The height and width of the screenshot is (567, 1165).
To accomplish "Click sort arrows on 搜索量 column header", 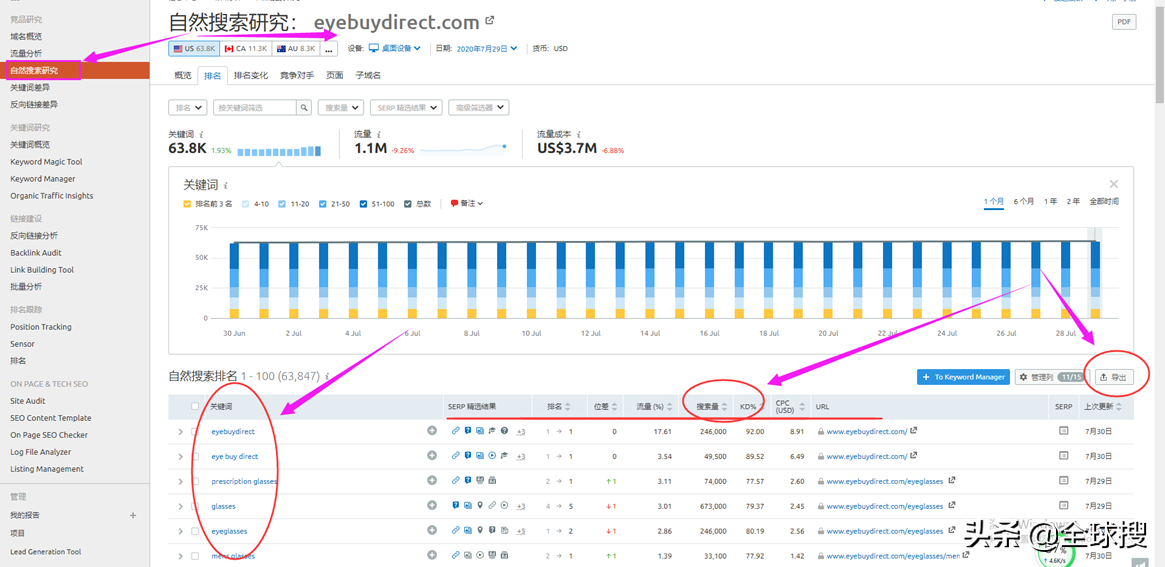I will click(x=724, y=407).
